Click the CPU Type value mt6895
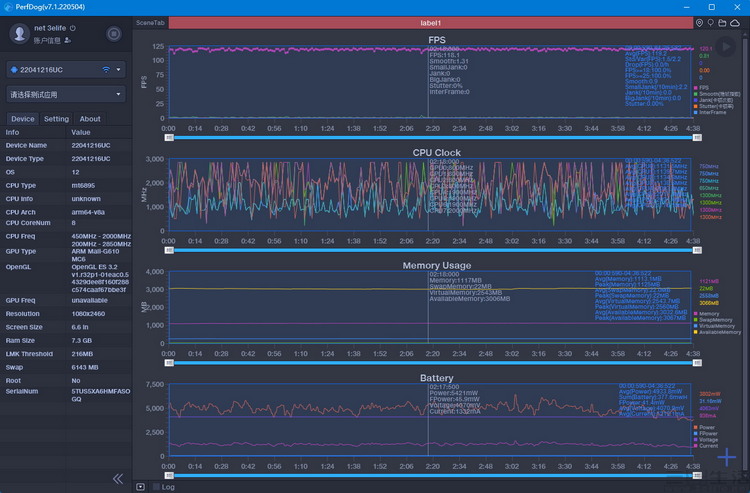Image resolution: width=750 pixels, height=493 pixels. pos(83,186)
